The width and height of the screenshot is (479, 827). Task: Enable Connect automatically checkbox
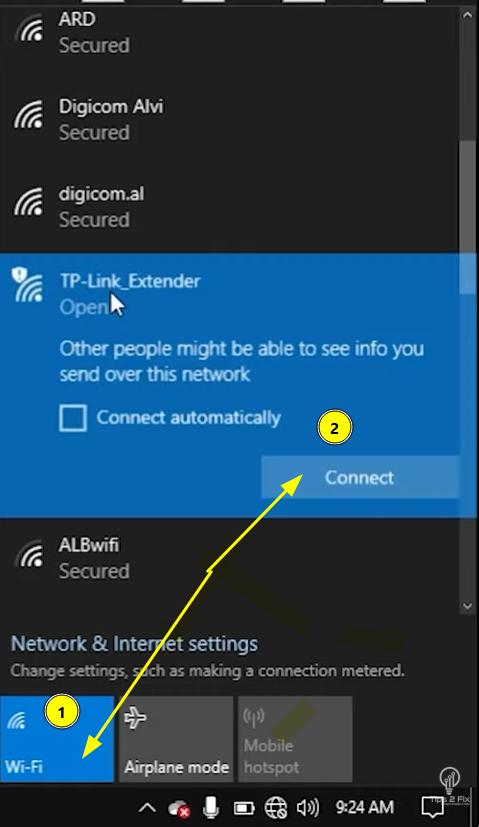(x=73, y=418)
